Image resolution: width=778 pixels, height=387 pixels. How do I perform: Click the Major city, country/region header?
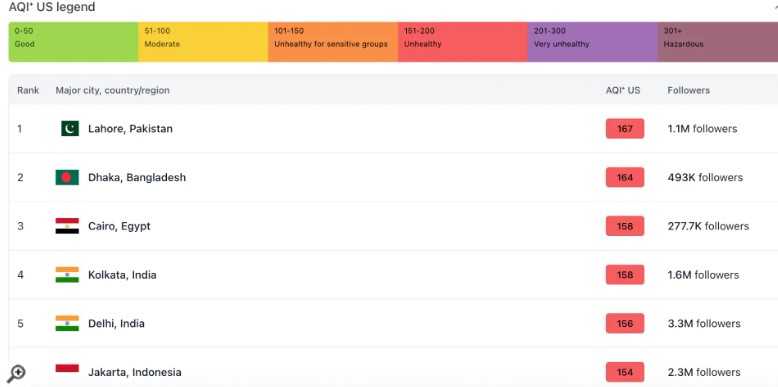[x=113, y=90]
